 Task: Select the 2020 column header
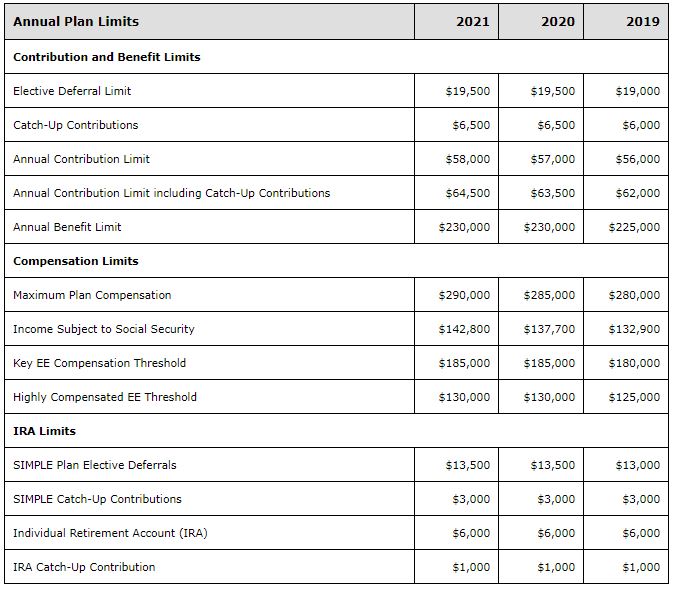pos(558,21)
